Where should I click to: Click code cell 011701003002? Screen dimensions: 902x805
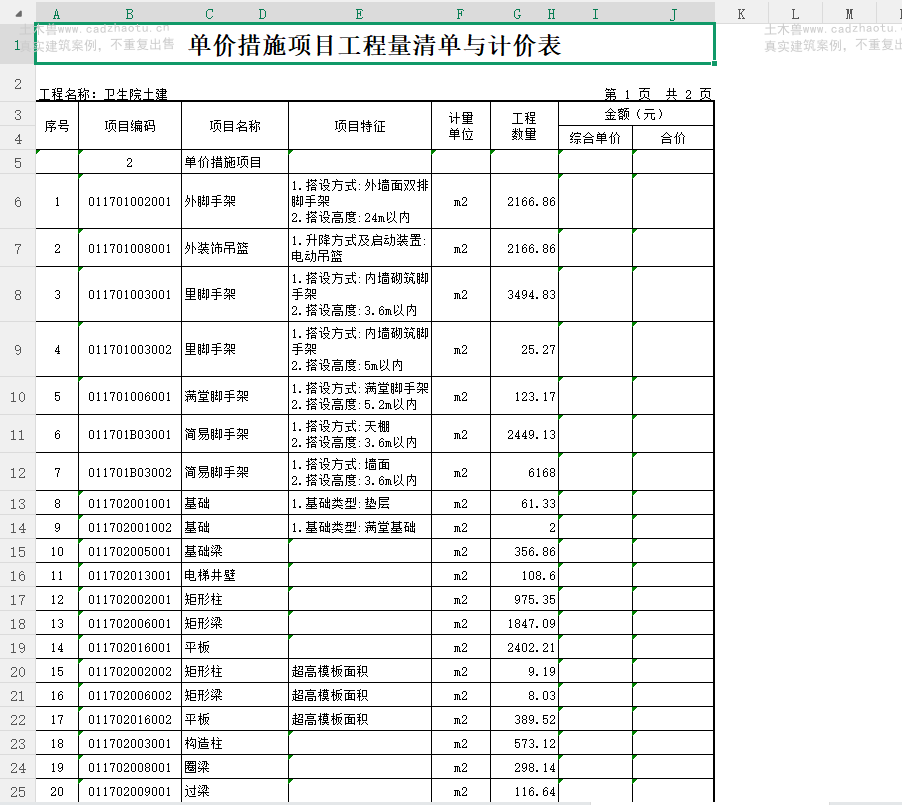(x=130, y=349)
